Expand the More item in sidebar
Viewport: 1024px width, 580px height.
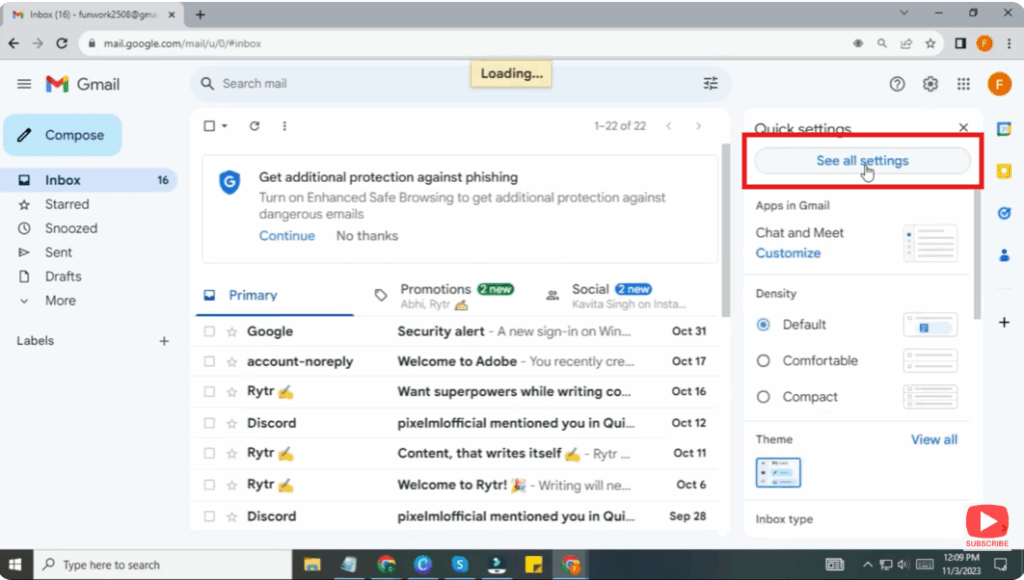[60, 300]
